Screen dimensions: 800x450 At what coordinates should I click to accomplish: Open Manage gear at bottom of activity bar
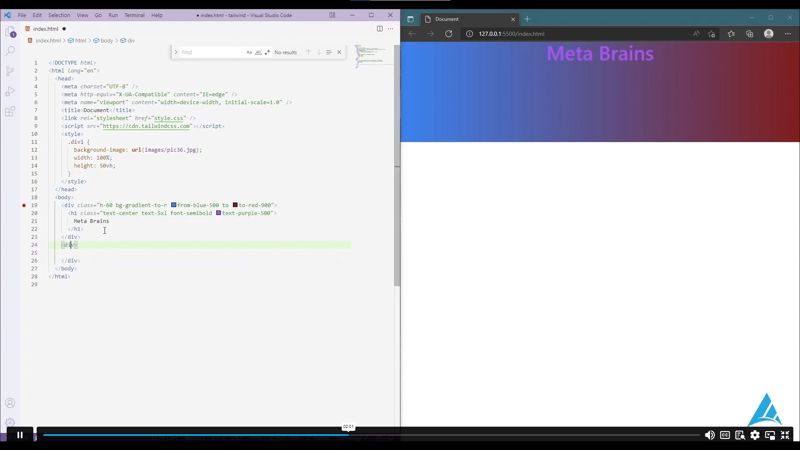[x=10, y=422]
